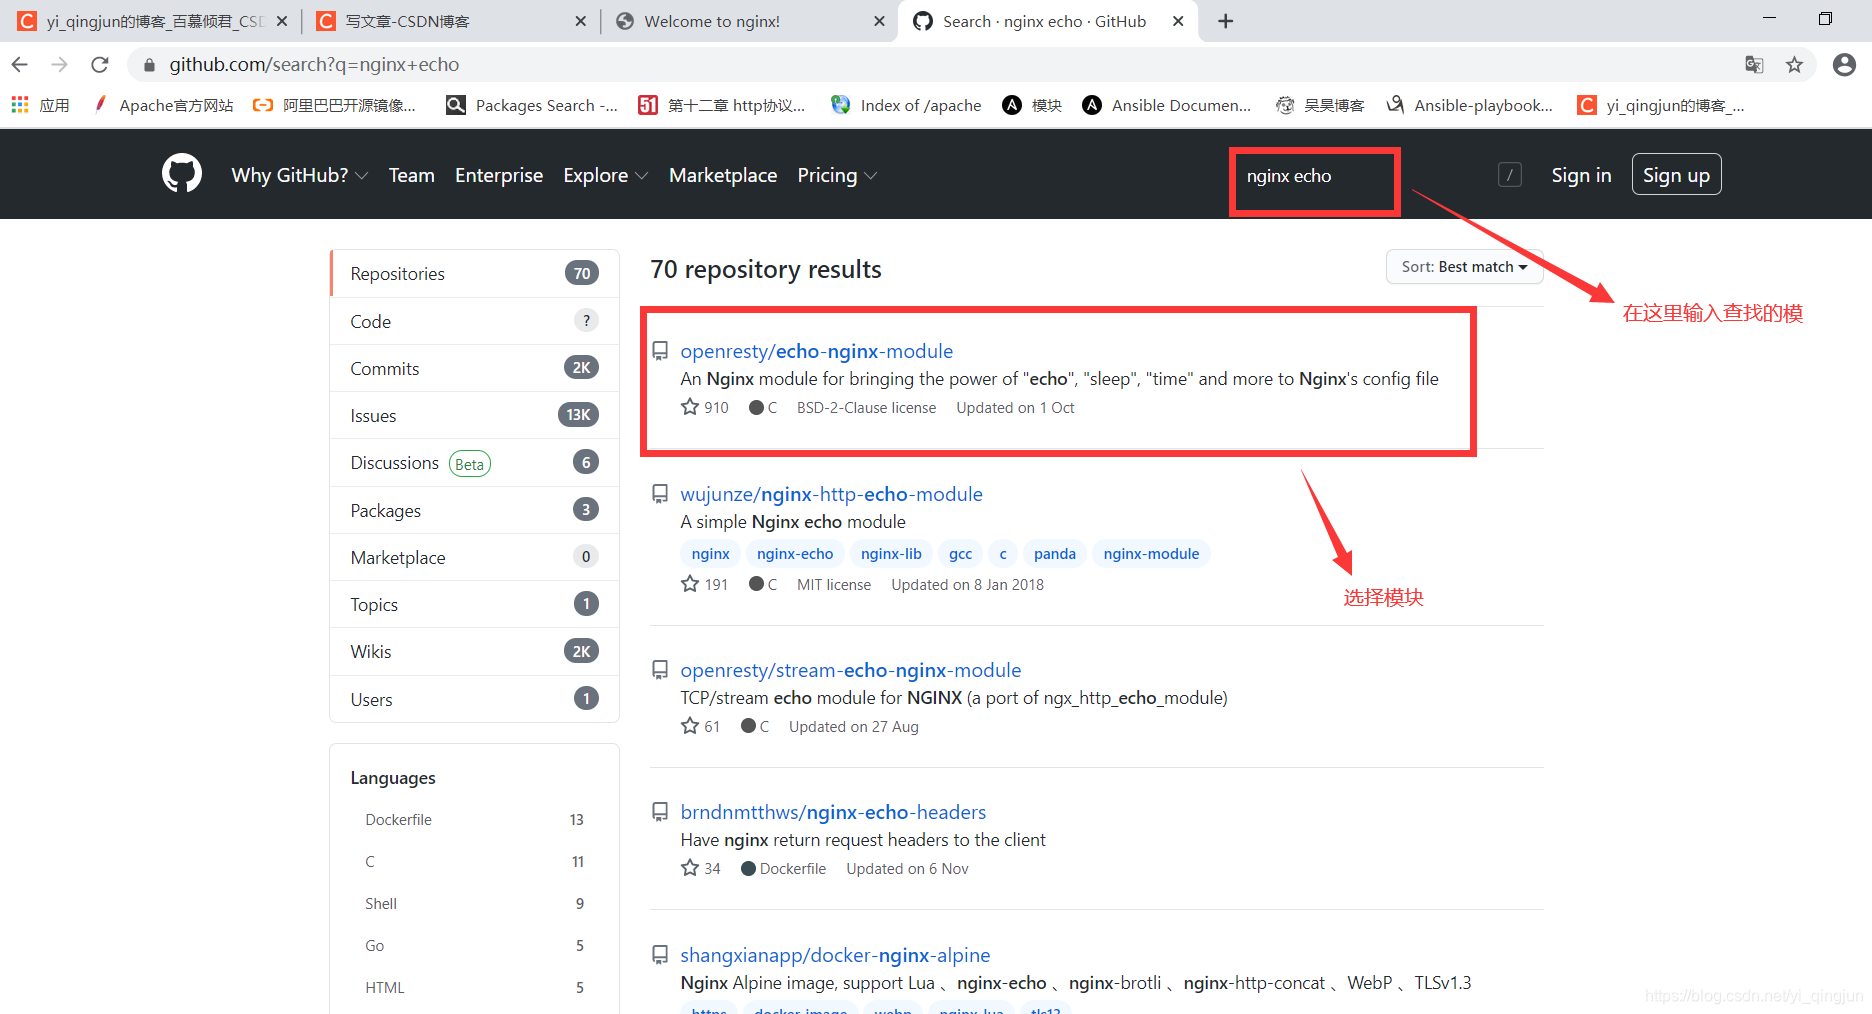Open the Packages Search bookmark
The image size is (1872, 1014).
[x=532, y=105]
